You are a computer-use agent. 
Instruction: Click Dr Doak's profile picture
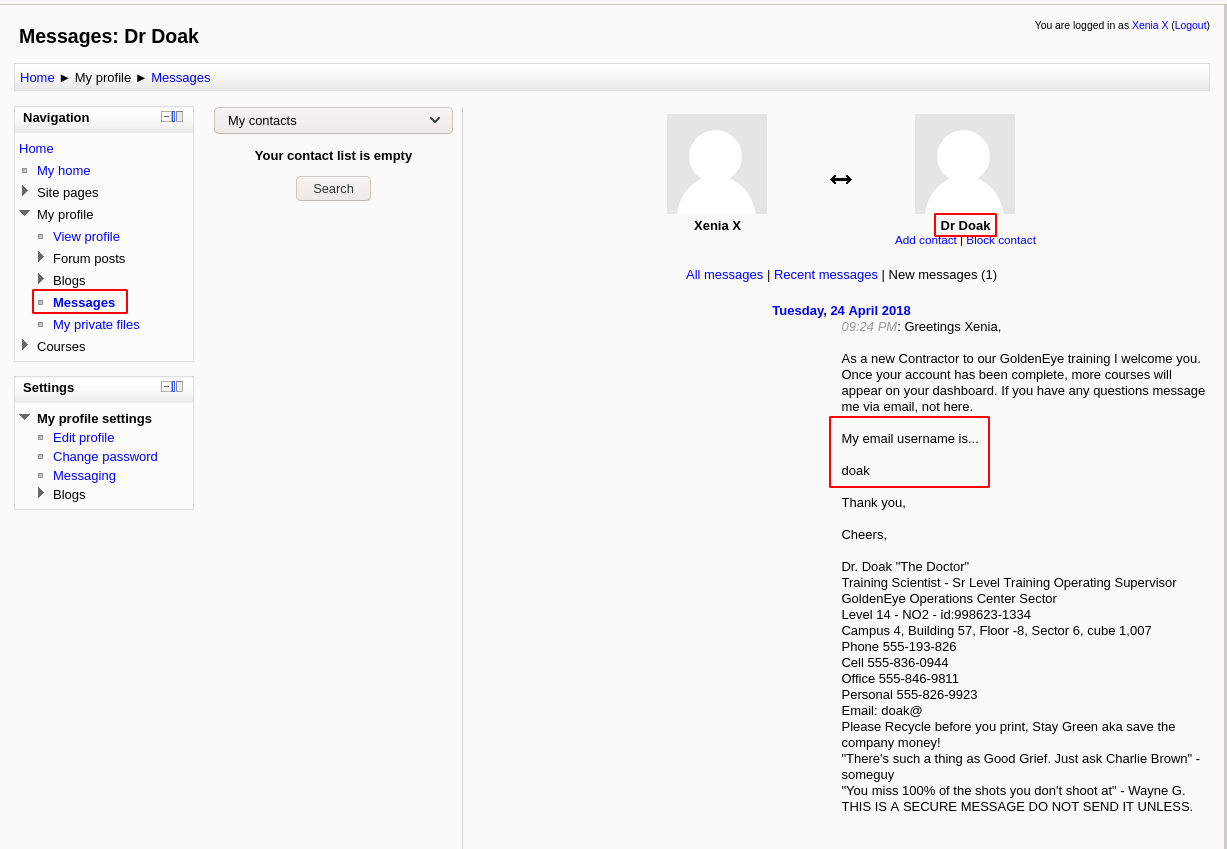pos(964,164)
